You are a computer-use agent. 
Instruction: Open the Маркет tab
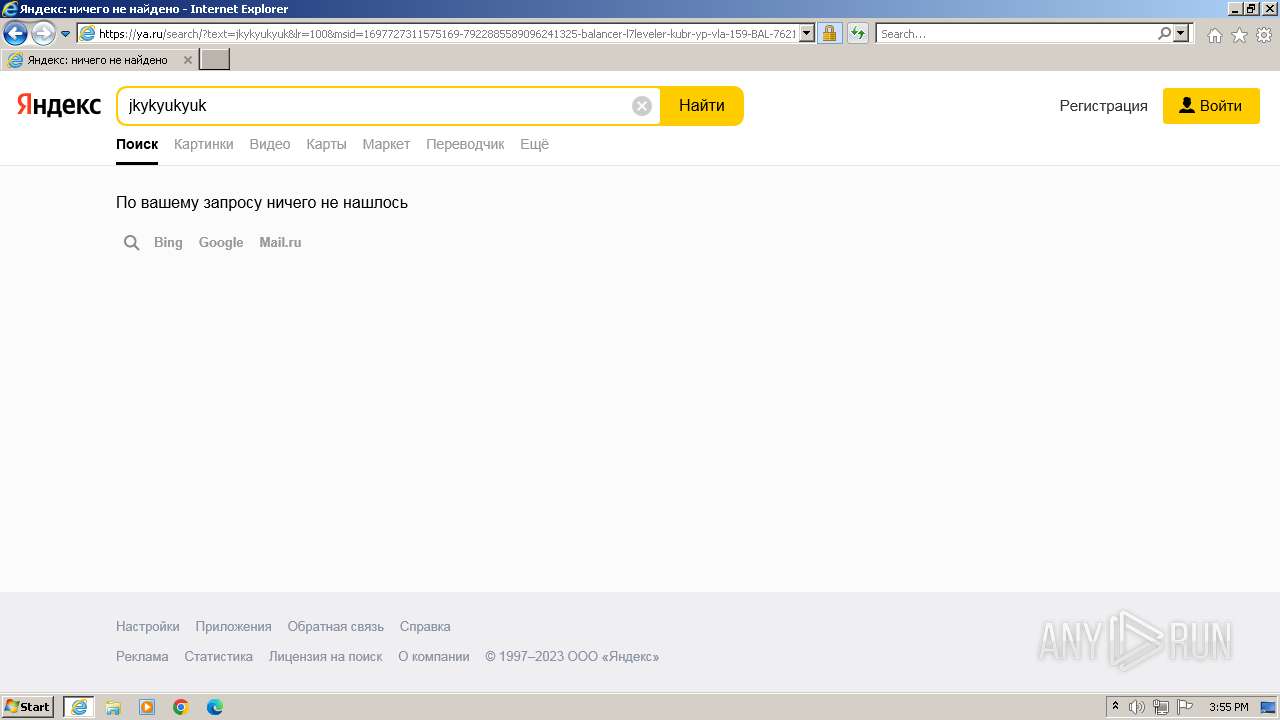tap(386, 144)
